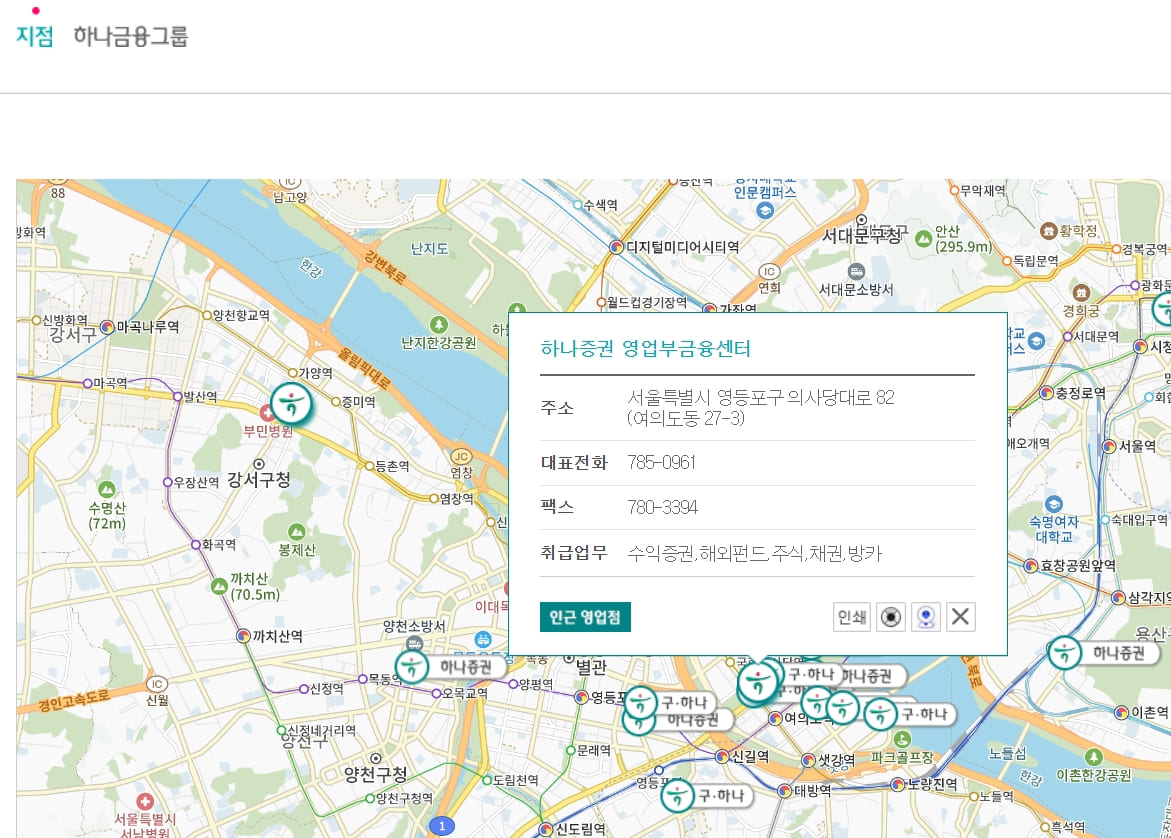The height and width of the screenshot is (838, 1171).
Task: Click the address 서울특별시 영등포구 의사당대로 82
Action: (761, 397)
